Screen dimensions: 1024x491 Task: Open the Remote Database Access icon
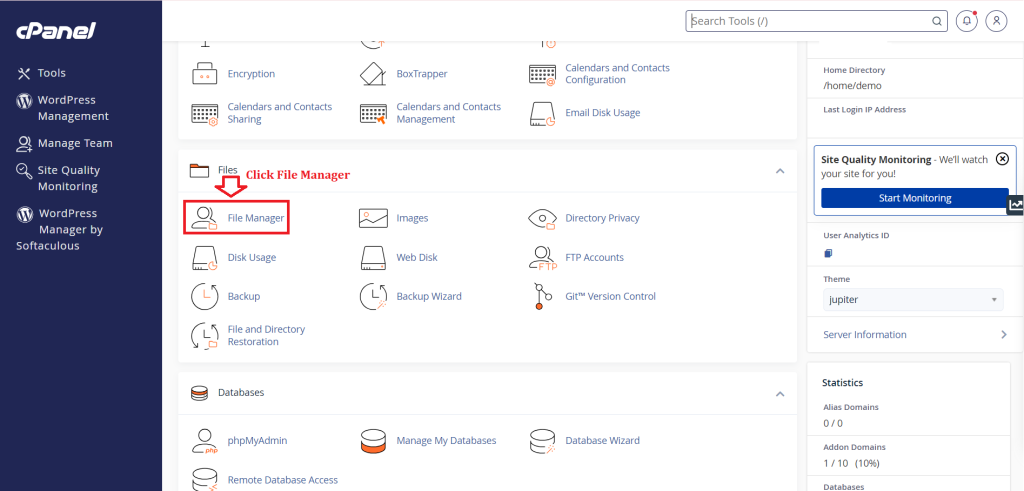(204, 479)
